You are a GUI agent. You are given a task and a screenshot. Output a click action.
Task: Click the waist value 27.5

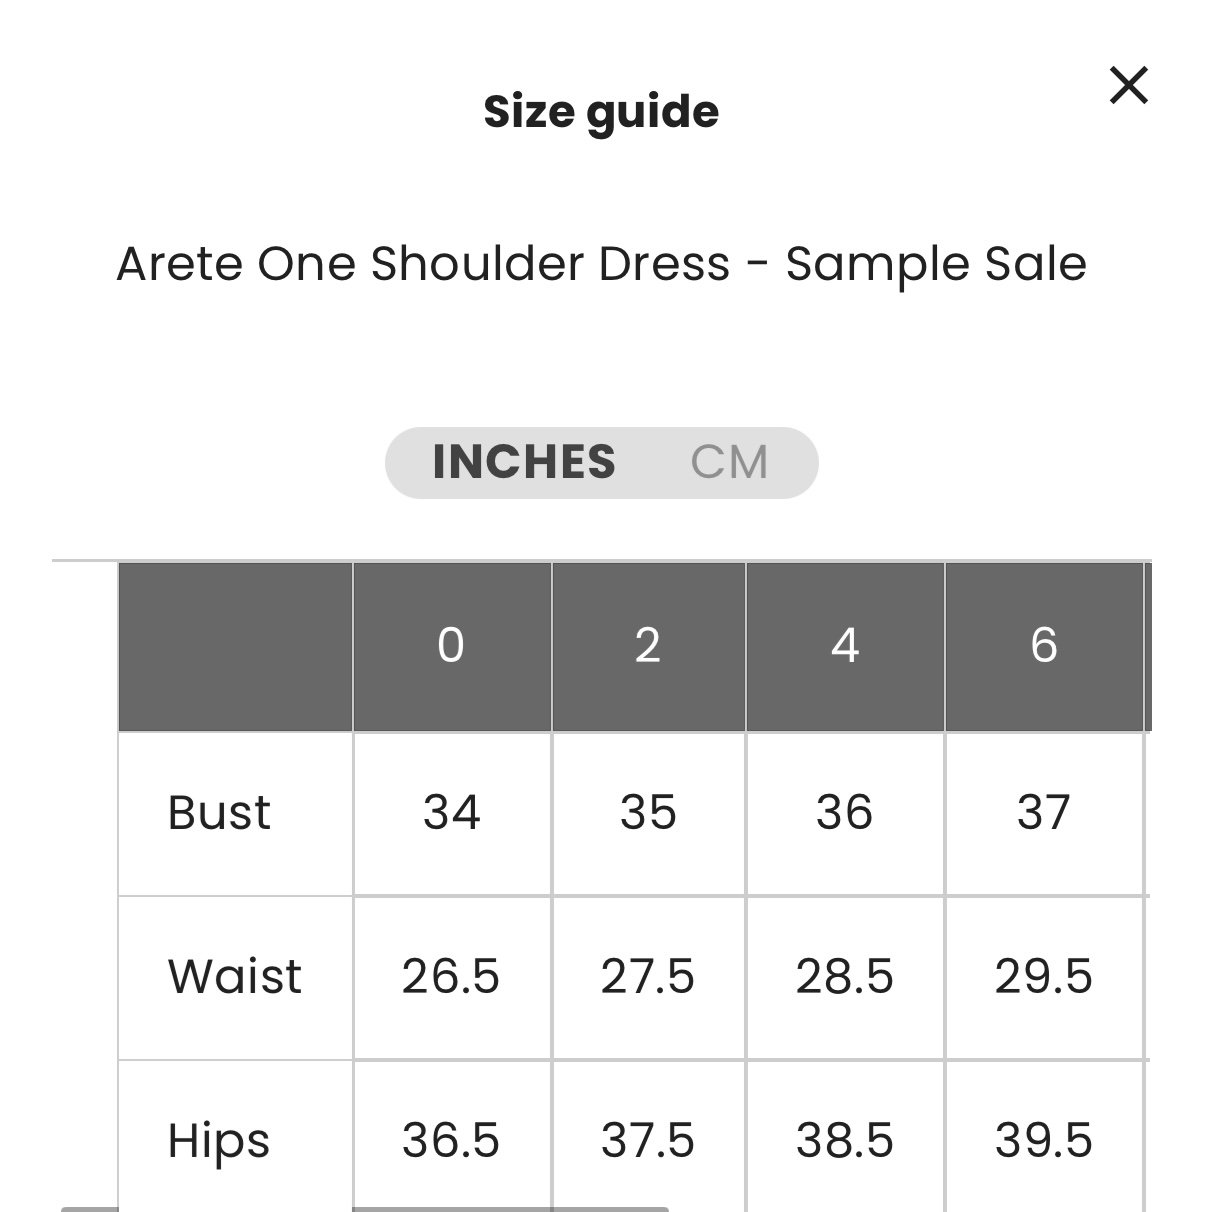pyautogui.click(x=648, y=976)
